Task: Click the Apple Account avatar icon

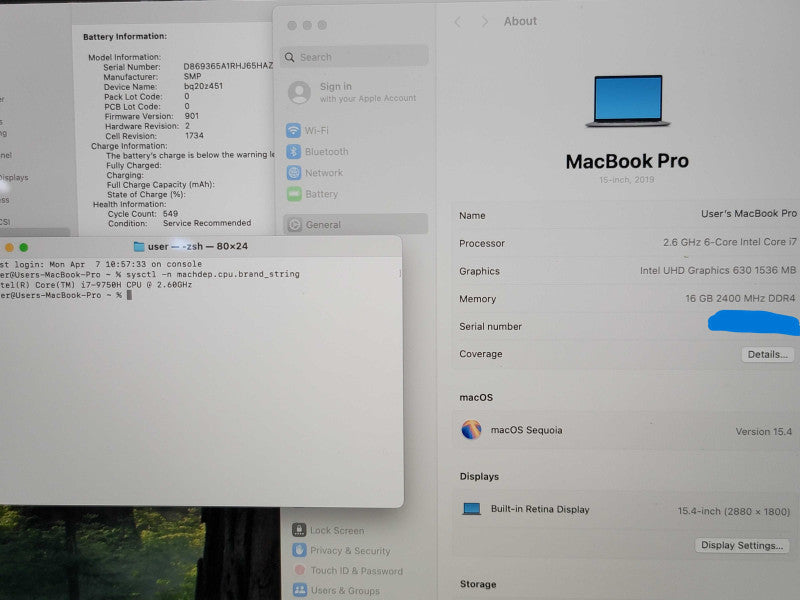Action: [299, 92]
